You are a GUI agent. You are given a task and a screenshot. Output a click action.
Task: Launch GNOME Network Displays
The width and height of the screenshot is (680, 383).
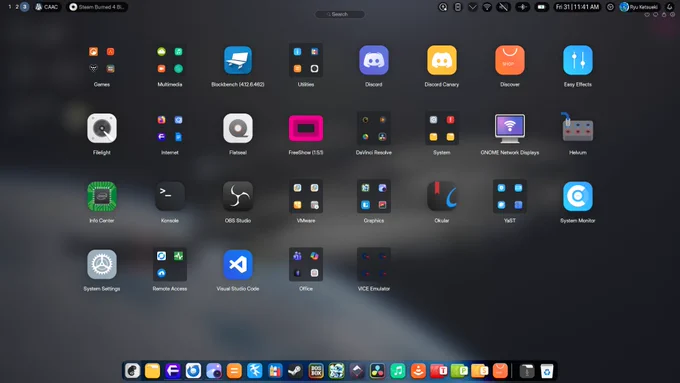pos(510,128)
